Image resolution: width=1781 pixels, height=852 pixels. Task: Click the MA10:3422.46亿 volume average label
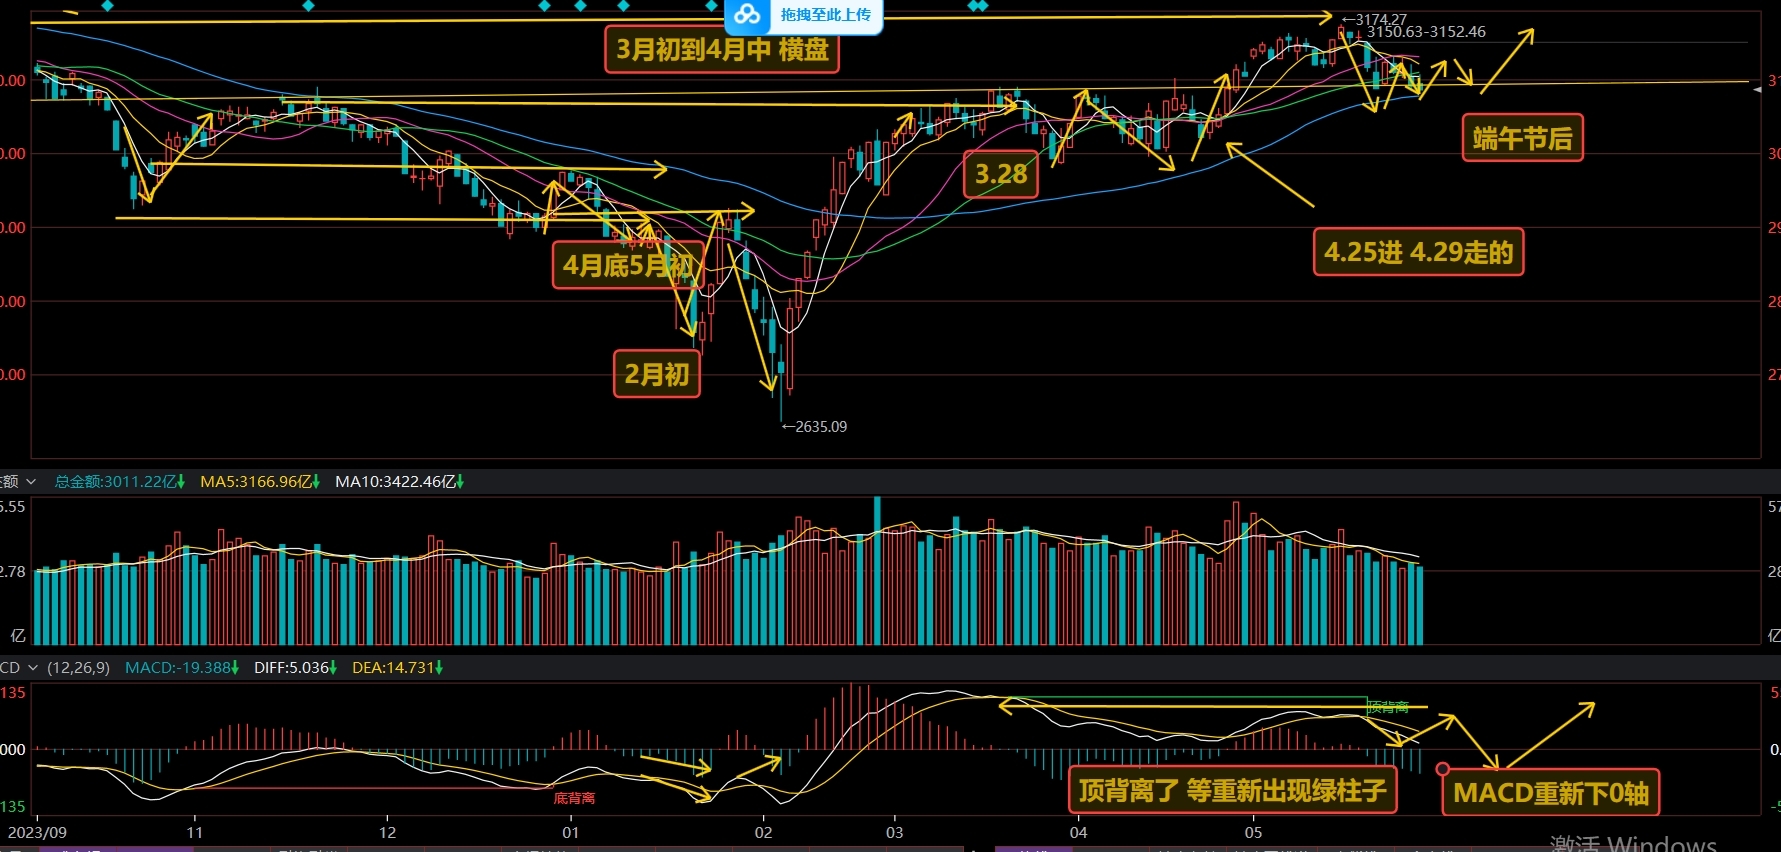tap(399, 482)
